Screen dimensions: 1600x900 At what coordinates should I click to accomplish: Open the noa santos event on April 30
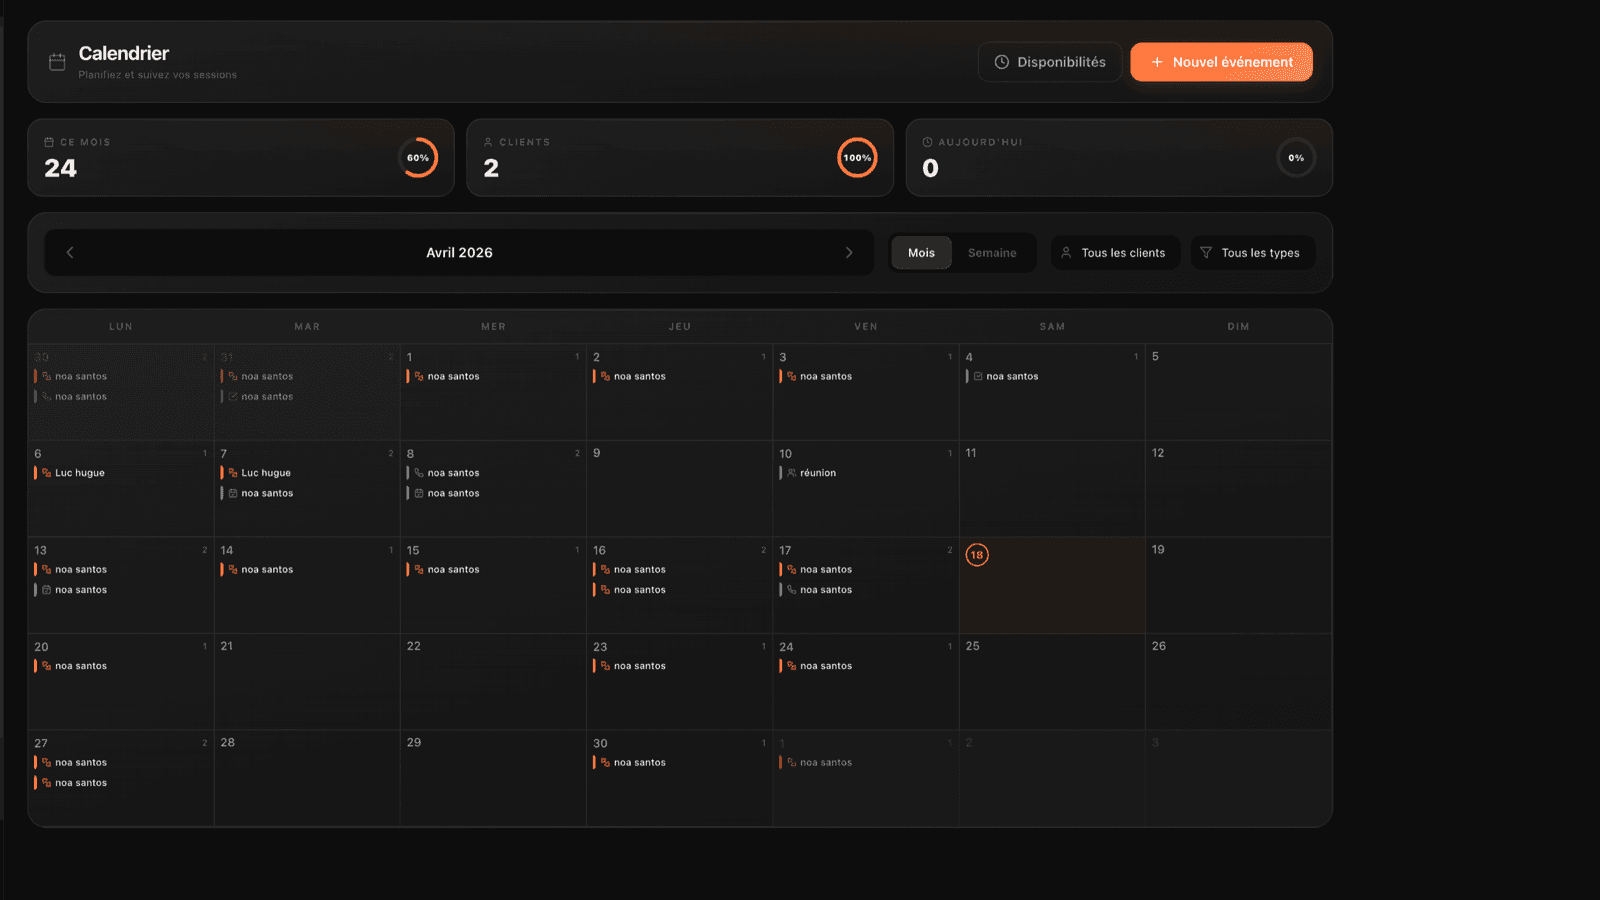tap(639, 763)
